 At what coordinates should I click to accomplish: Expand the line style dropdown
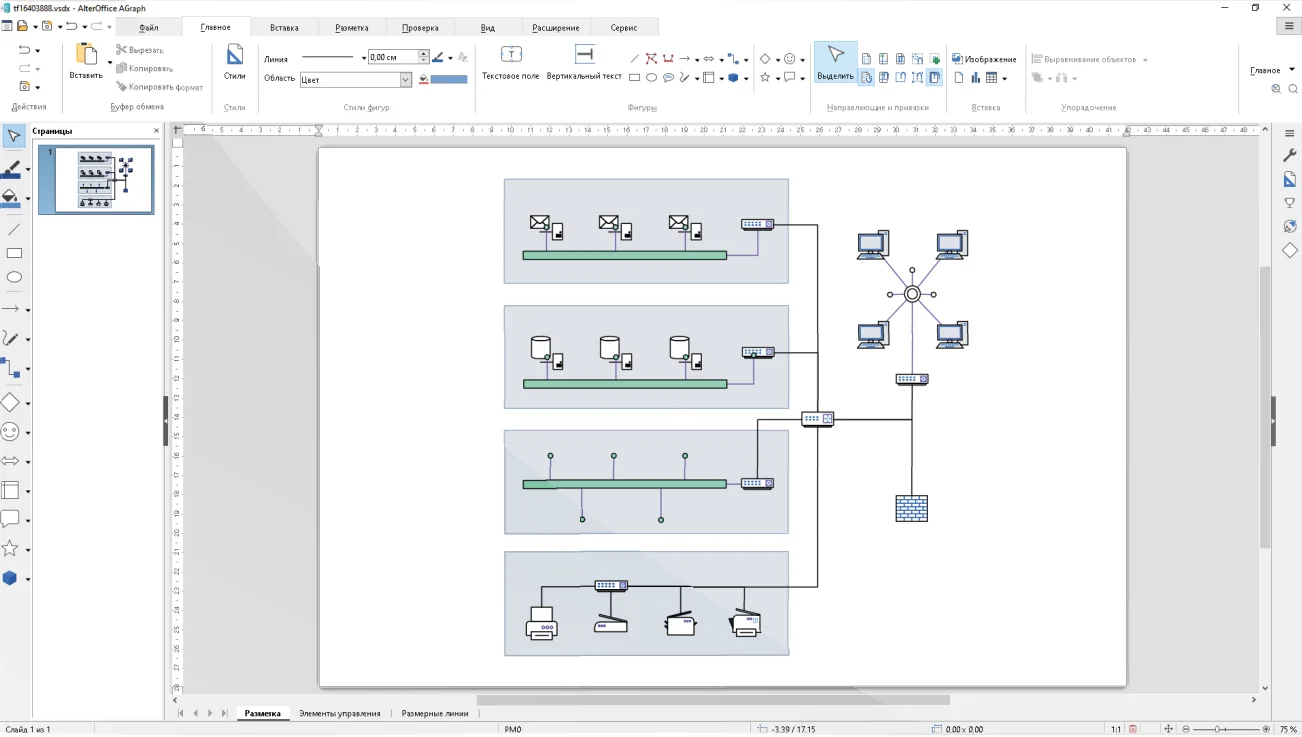[x=363, y=58]
